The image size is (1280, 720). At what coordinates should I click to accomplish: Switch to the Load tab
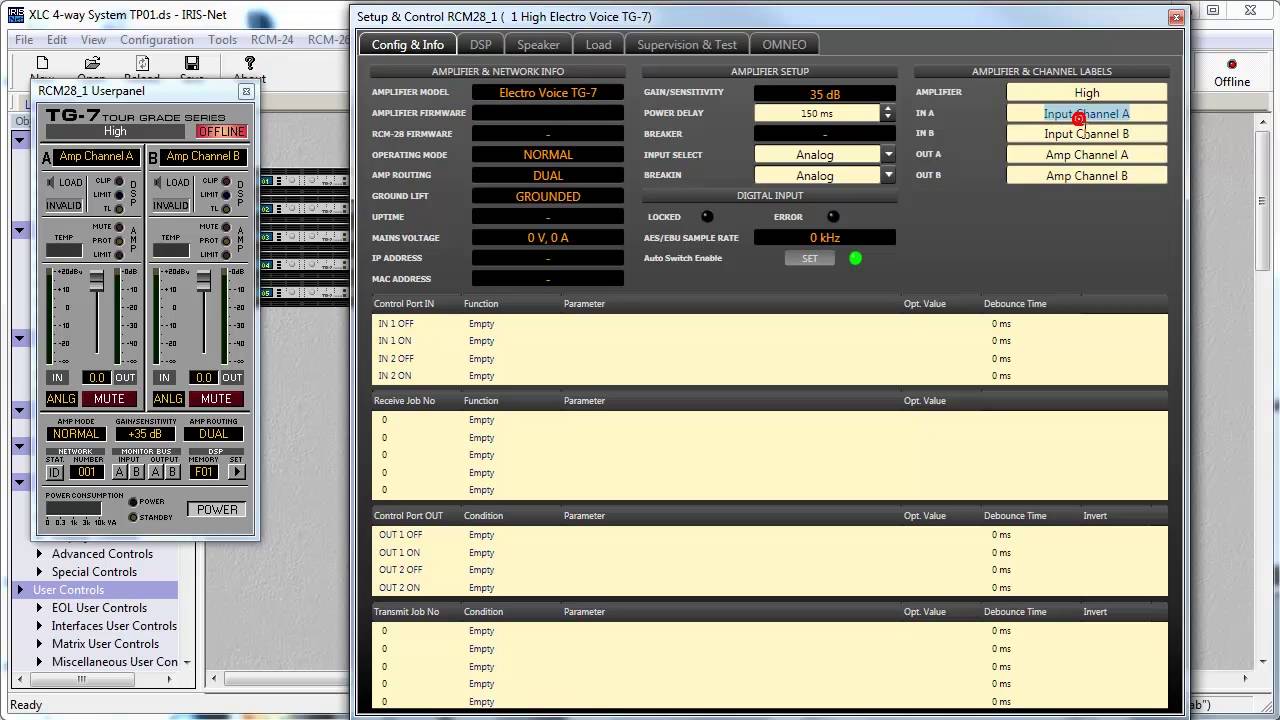click(598, 44)
